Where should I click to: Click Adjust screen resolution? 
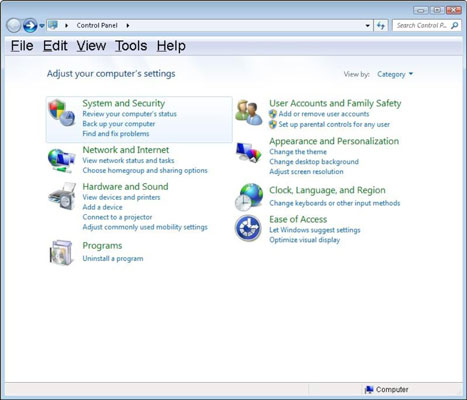[306, 172]
